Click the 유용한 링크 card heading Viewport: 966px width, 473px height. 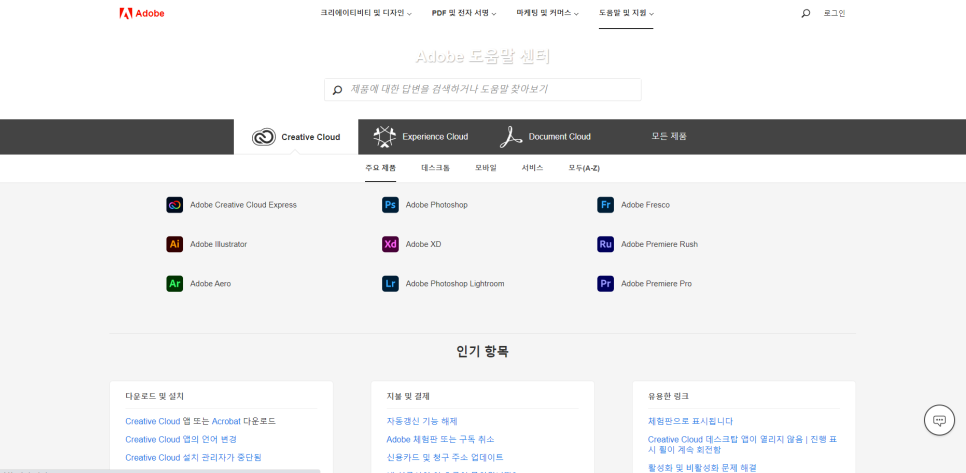point(668,396)
